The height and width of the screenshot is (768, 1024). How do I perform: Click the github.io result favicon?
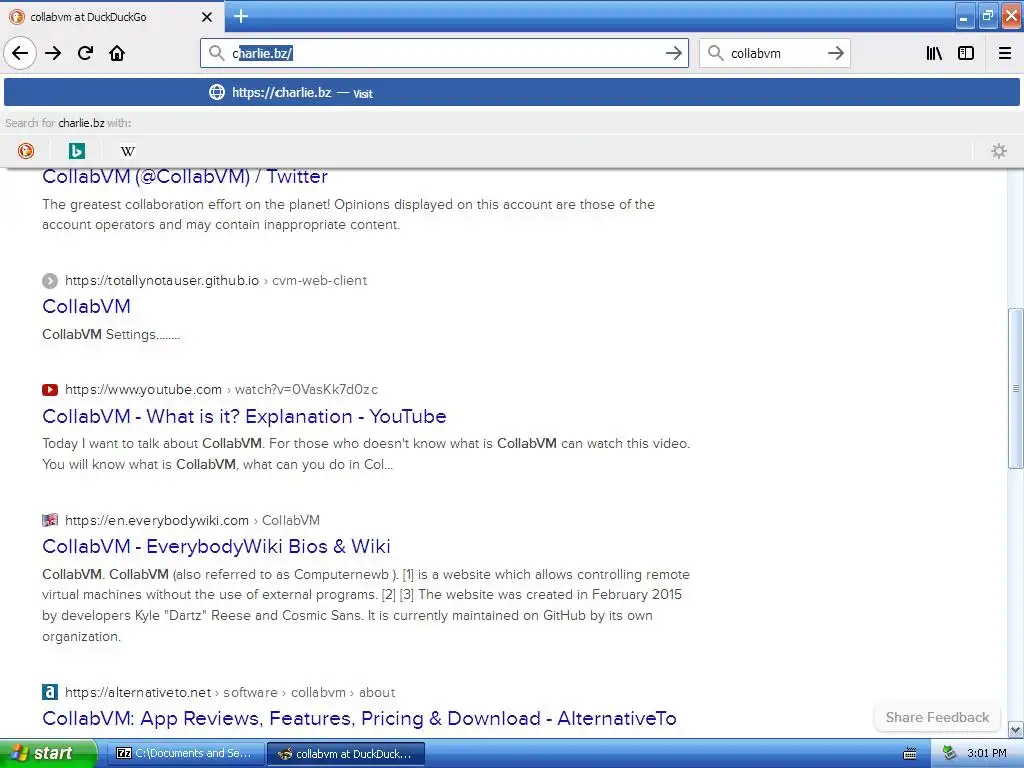50,281
